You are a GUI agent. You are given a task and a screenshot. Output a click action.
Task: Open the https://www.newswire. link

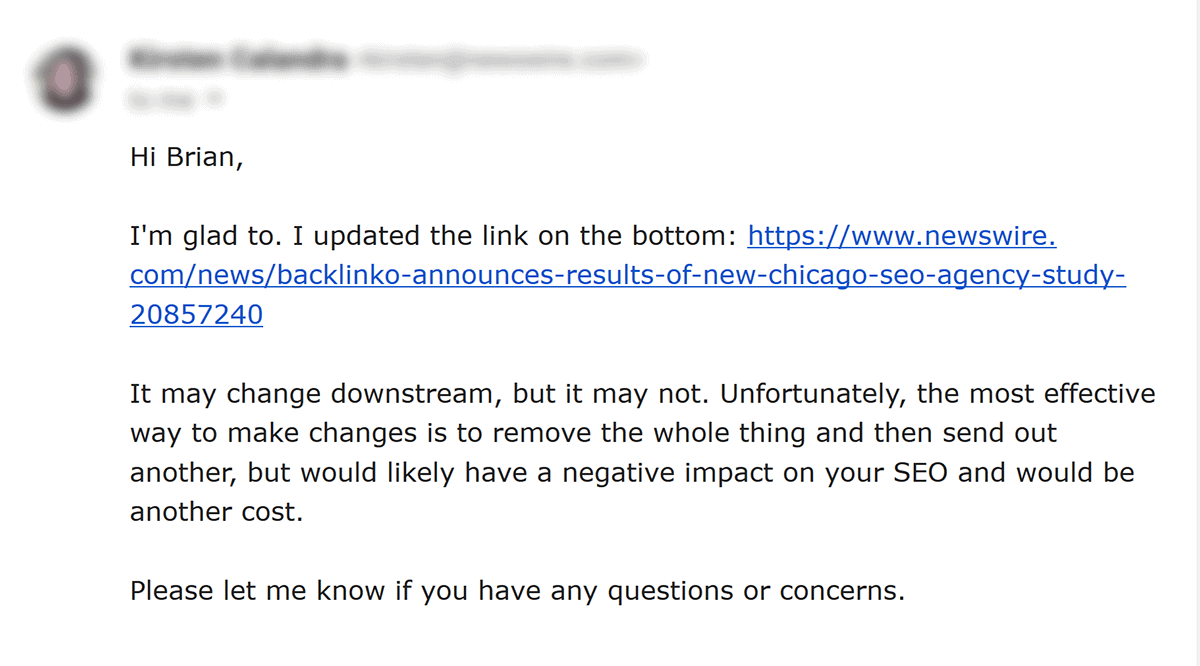click(x=902, y=237)
